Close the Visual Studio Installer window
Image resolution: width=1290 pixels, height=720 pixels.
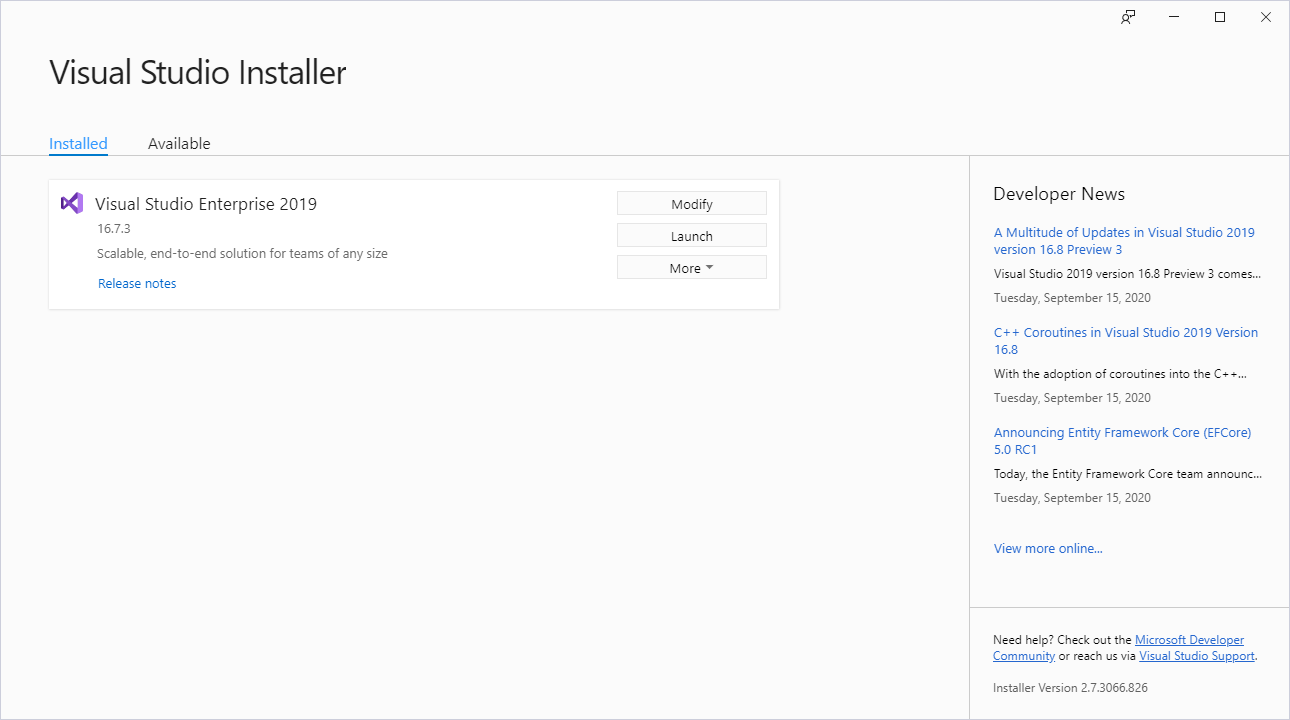tap(1266, 17)
